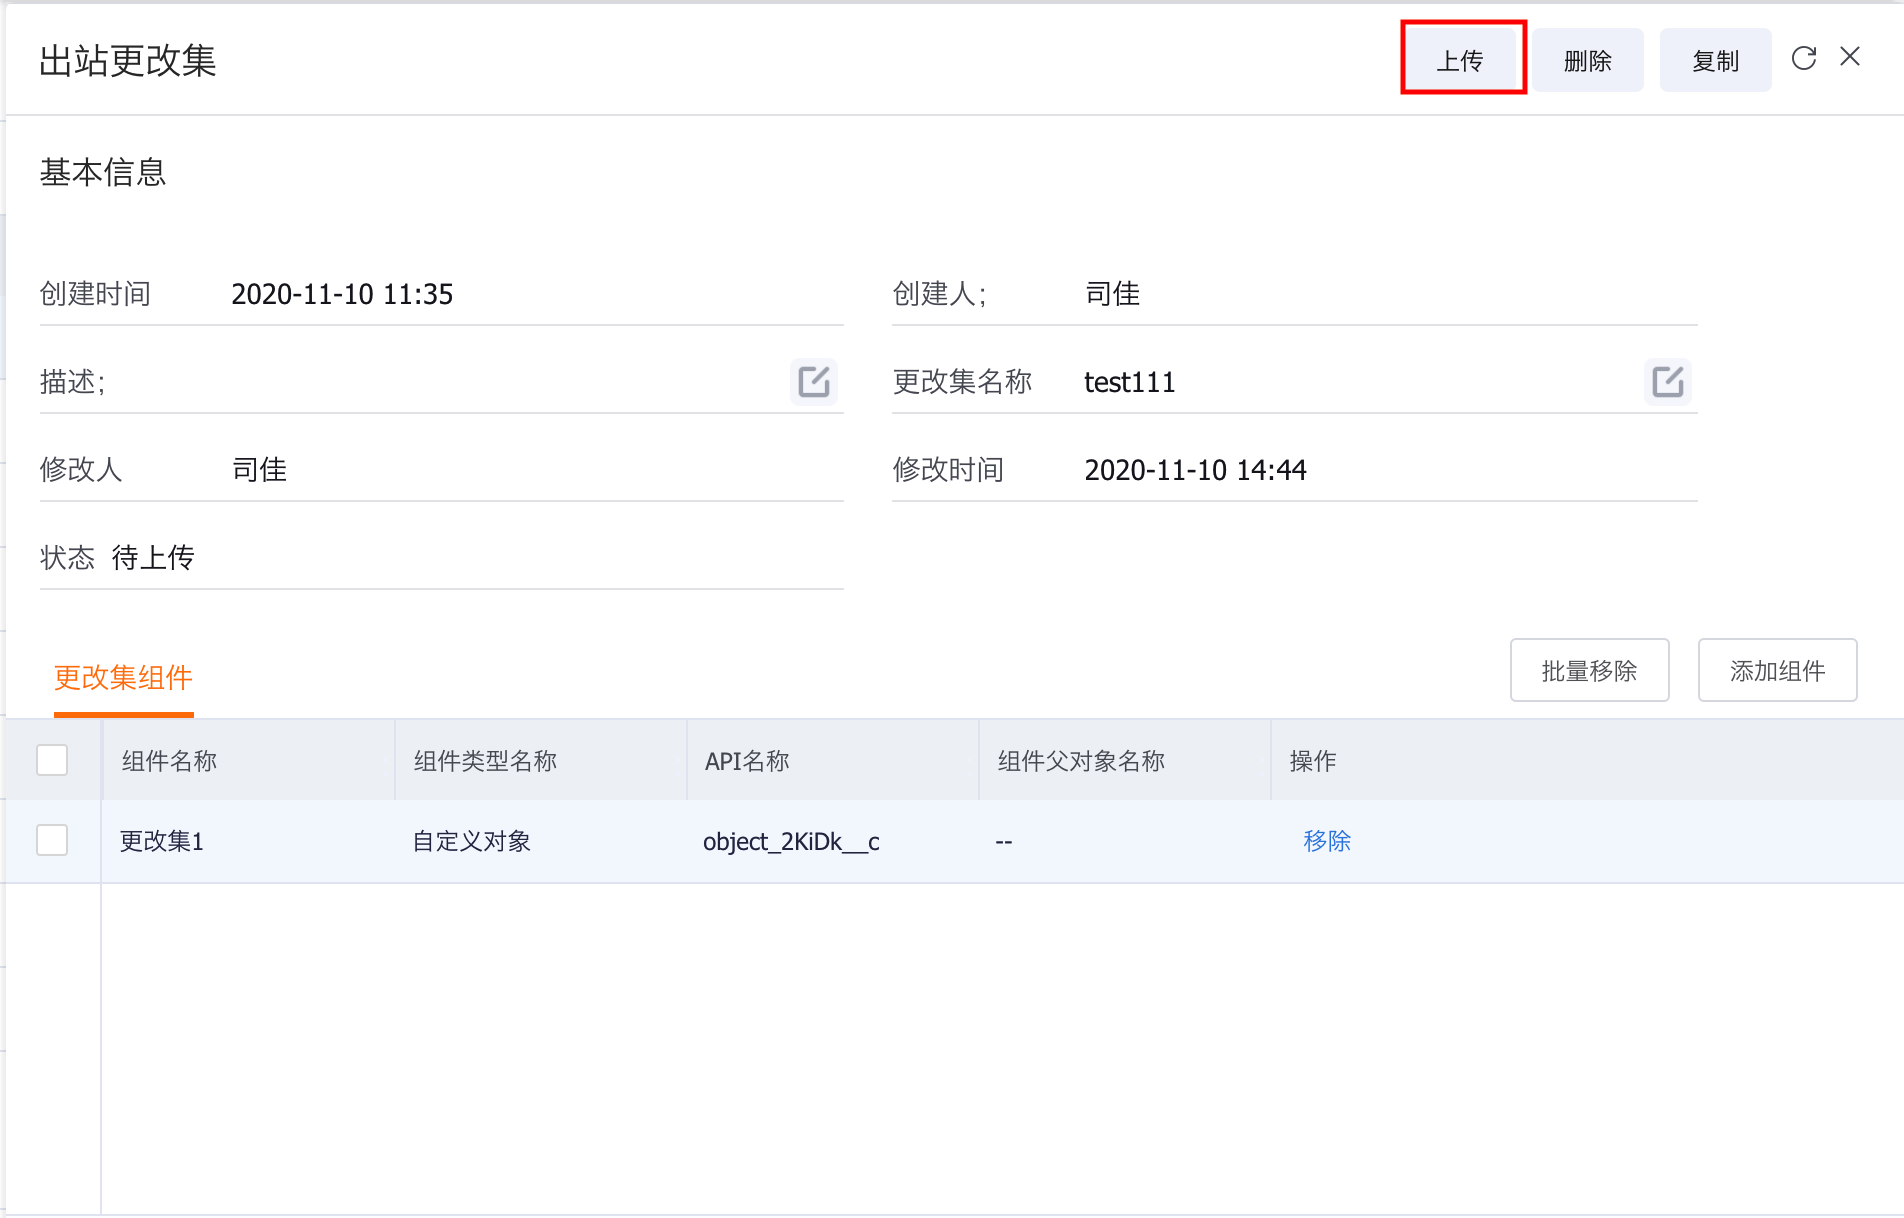Click the API名称 column header
This screenshot has height=1218, width=1904.
[745, 760]
